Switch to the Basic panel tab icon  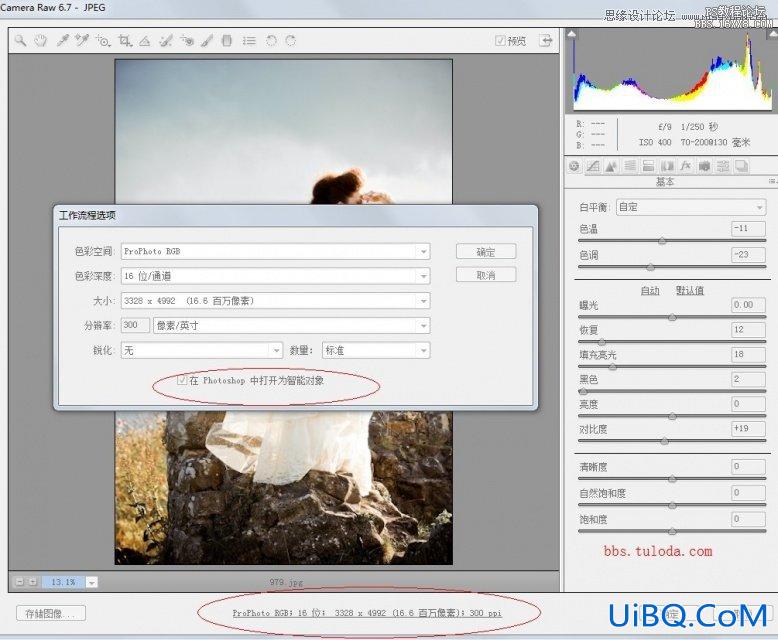tap(575, 166)
